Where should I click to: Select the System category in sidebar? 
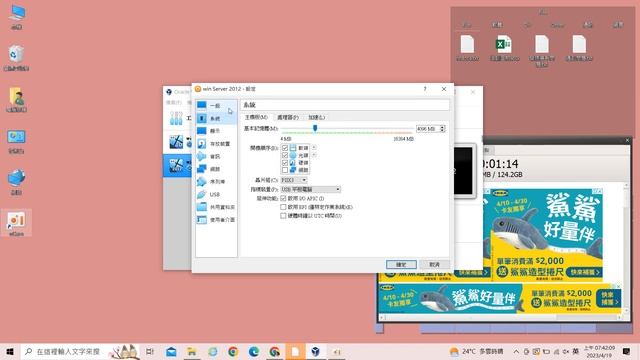coord(216,118)
